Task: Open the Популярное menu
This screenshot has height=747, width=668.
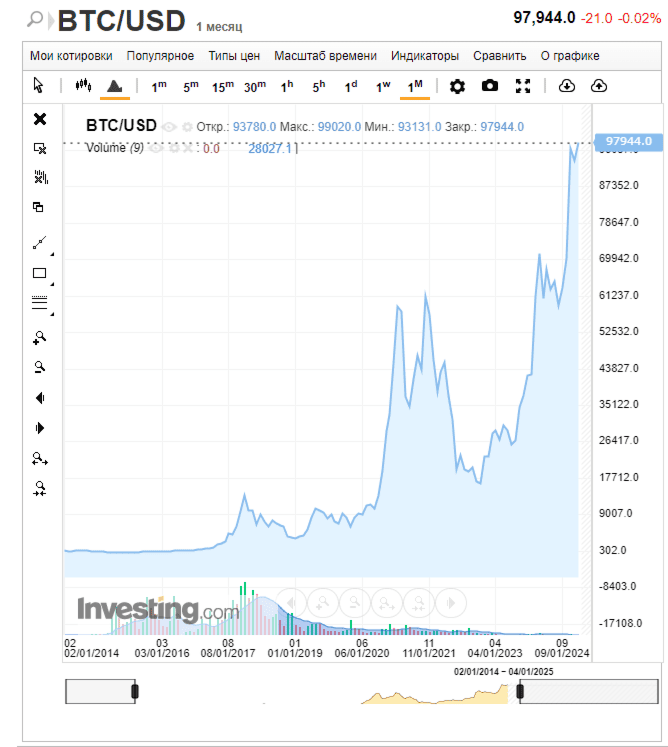Action: (160, 56)
